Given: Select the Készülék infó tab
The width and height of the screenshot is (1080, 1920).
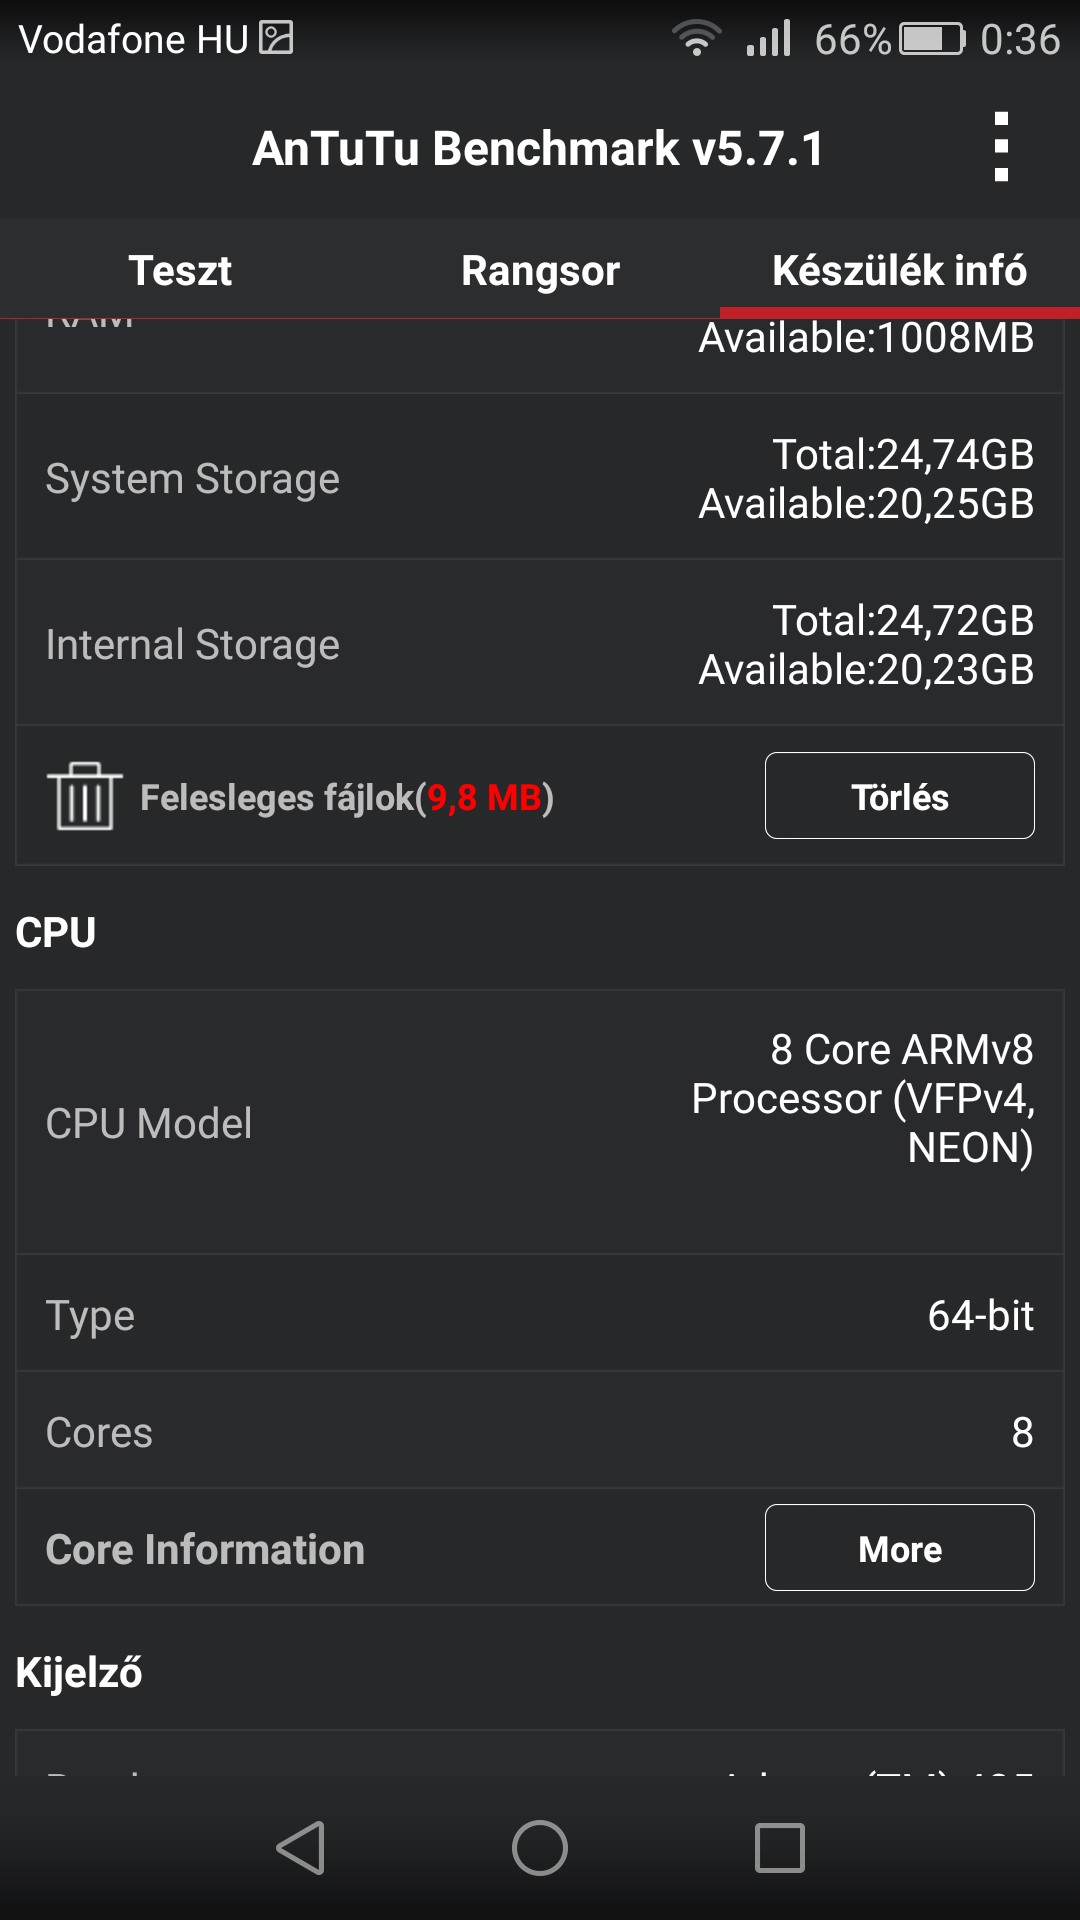Looking at the screenshot, I should point(899,270).
